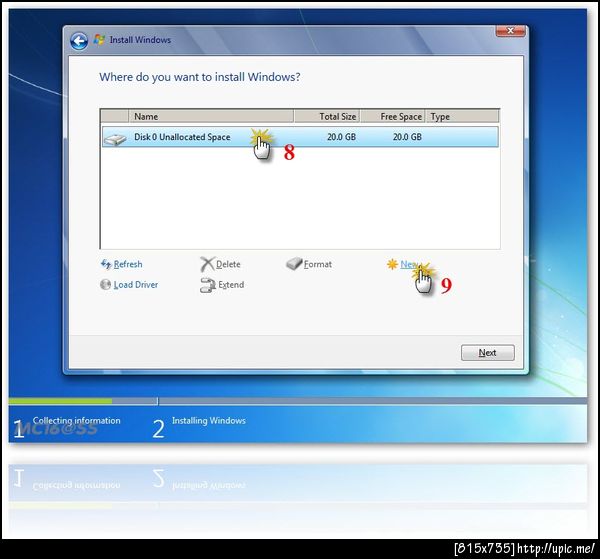Click the Next button
Screen dimensions: 600x559
[488, 352]
